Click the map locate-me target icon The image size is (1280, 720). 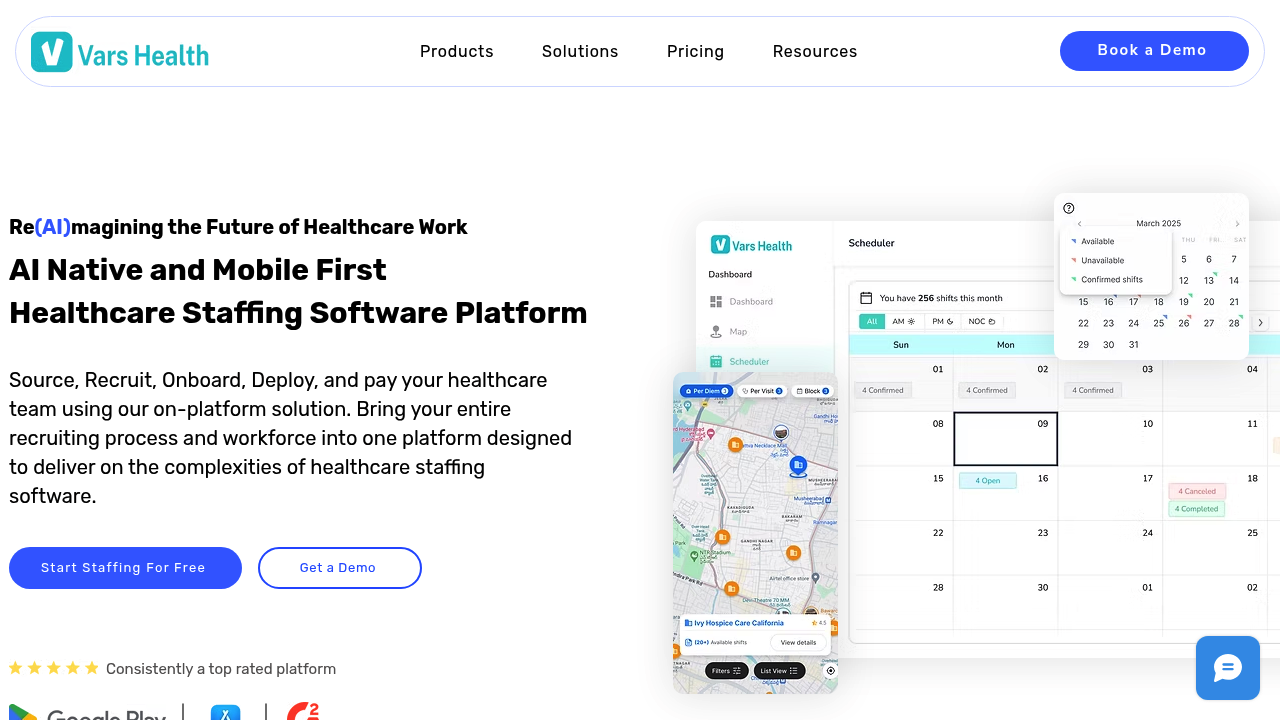829,671
